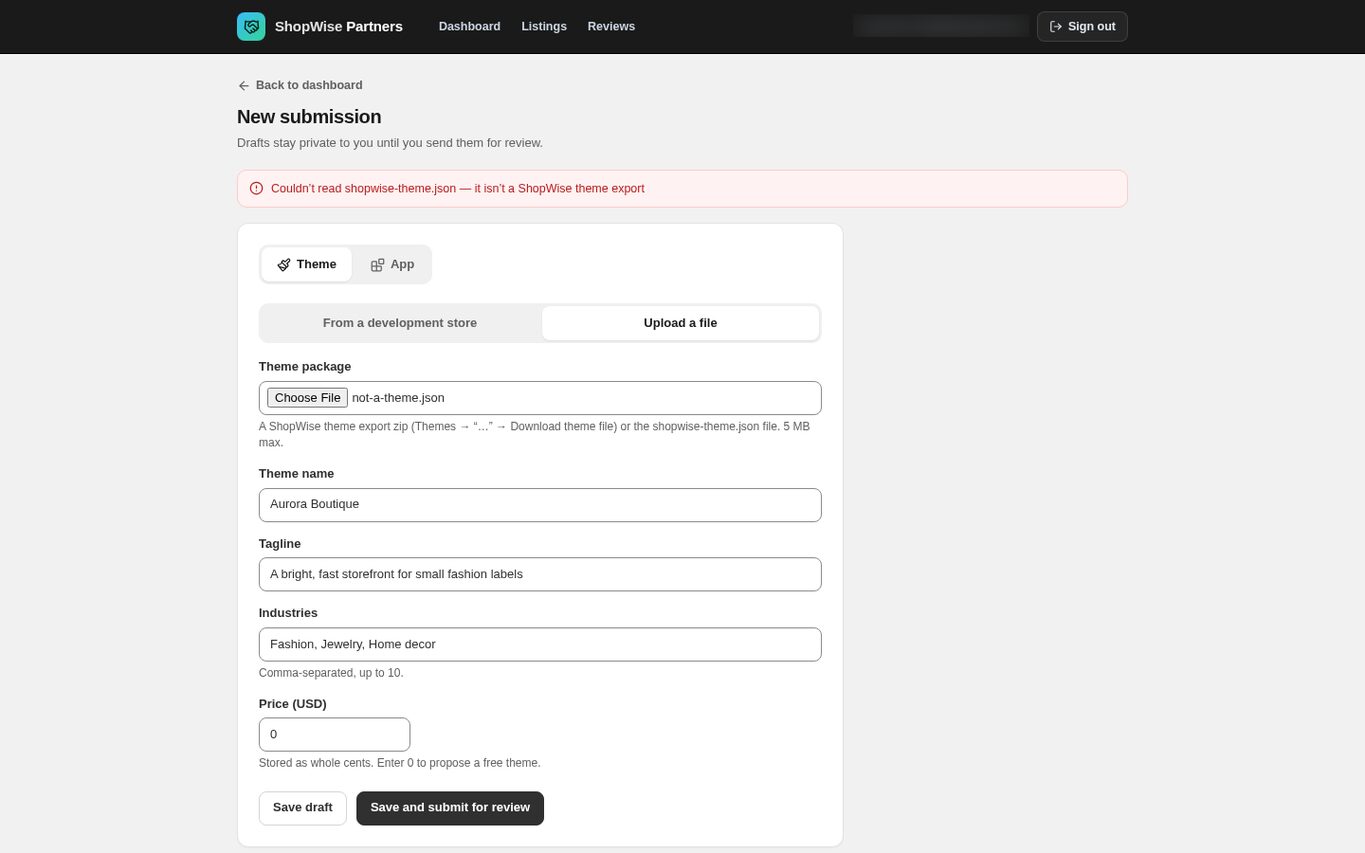Focus the Industries input field

540,644
